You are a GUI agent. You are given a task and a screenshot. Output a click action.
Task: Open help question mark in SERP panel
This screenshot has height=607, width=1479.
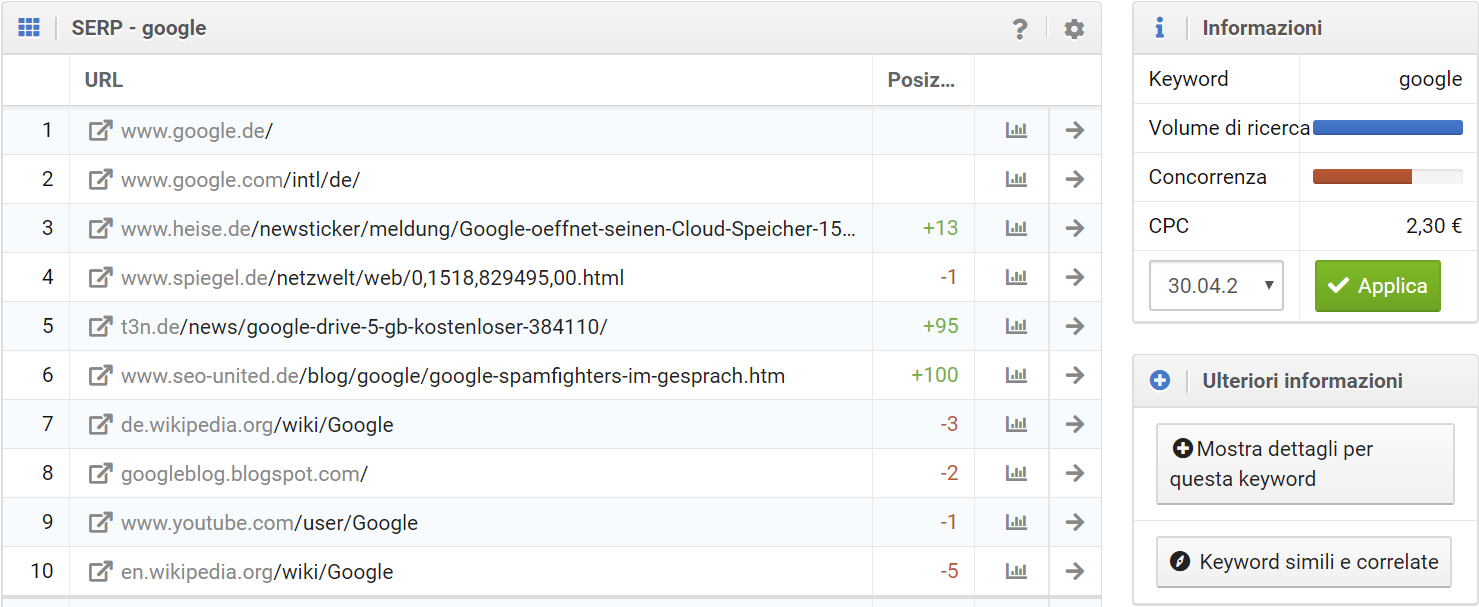click(x=1020, y=29)
